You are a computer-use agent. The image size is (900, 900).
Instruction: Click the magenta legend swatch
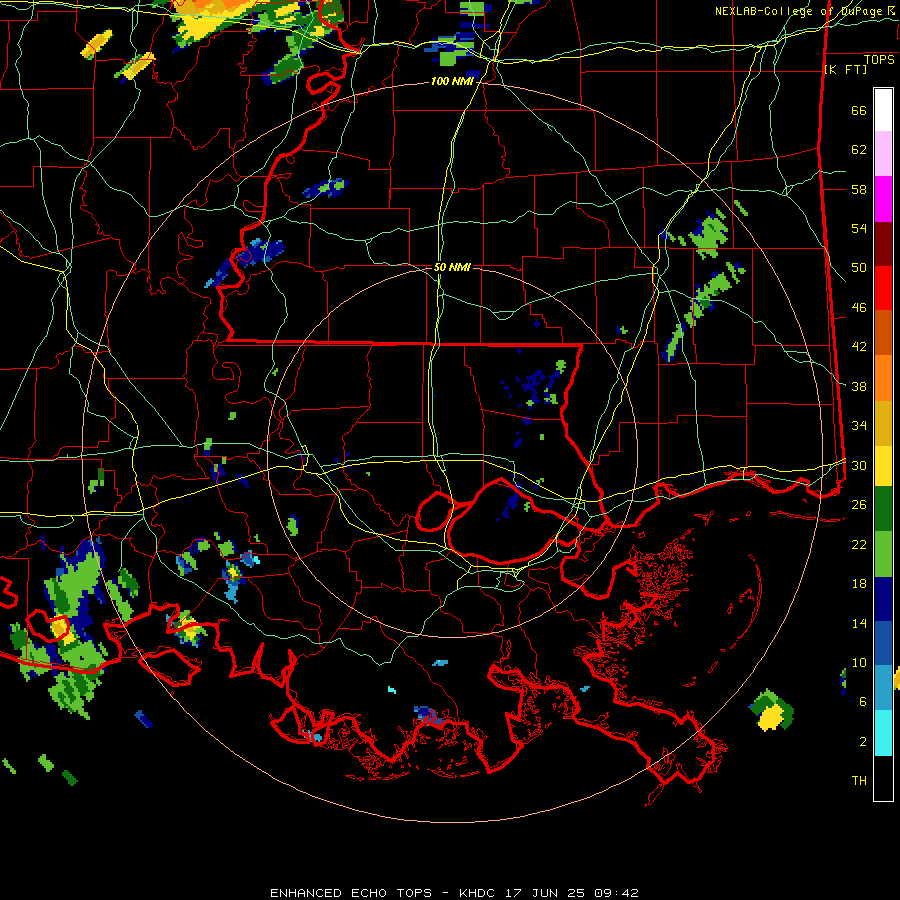(883, 199)
